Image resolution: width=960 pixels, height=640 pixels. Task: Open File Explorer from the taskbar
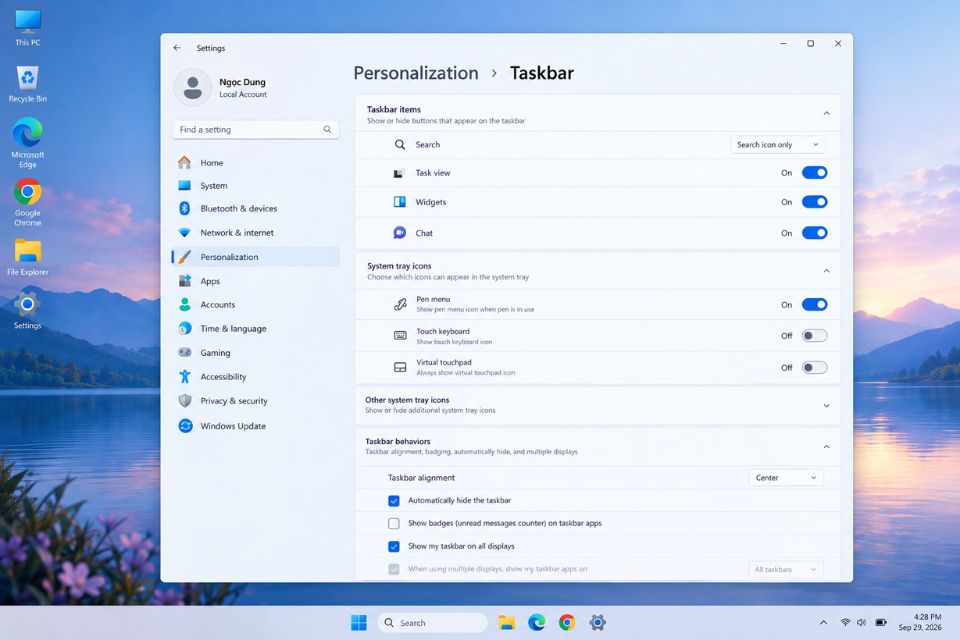(506, 623)
